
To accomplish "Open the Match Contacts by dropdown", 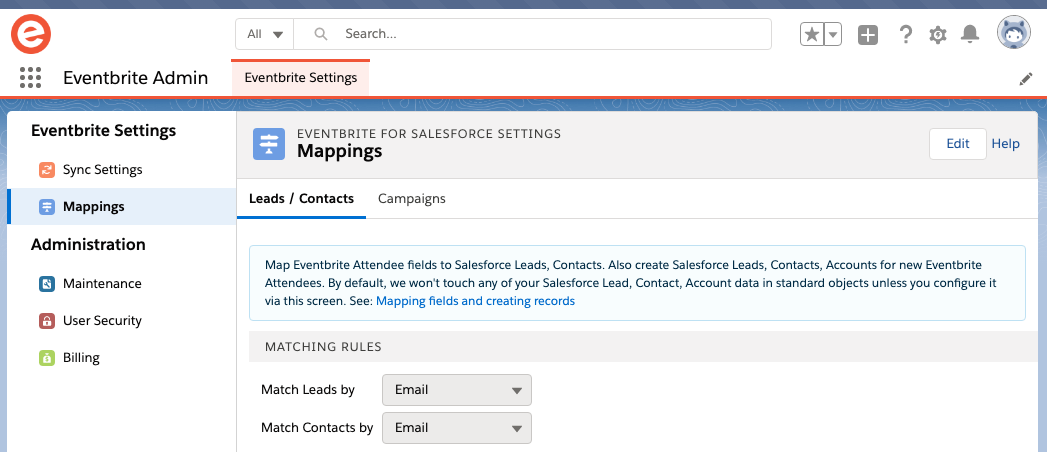I will (x=457, y=428).
